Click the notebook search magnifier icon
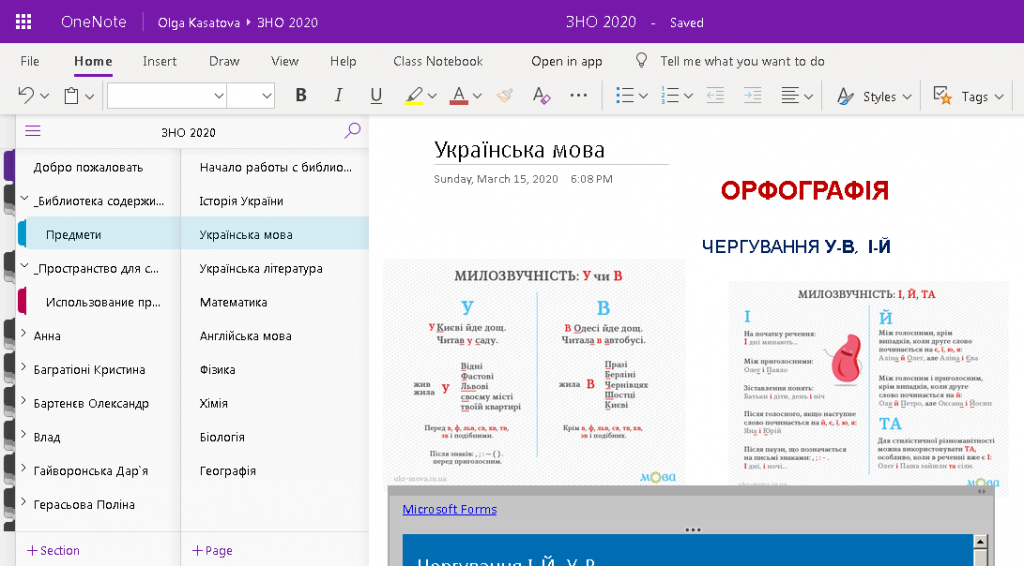The width and height of the screenshot is (1024, 566). tap(353, 131)
